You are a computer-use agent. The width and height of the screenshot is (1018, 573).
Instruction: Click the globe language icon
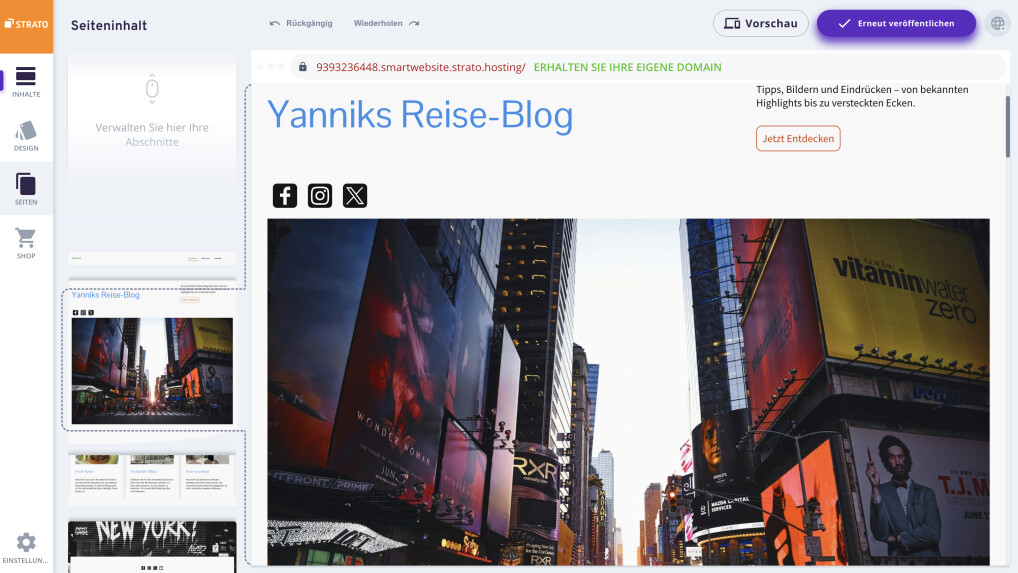click(997, 24)
